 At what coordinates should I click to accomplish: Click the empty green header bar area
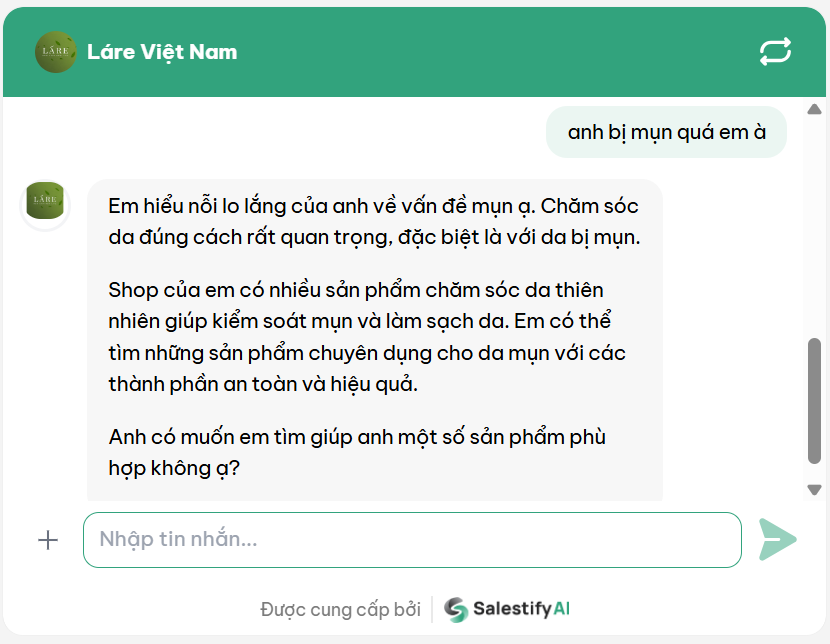(x=500, y=52)
